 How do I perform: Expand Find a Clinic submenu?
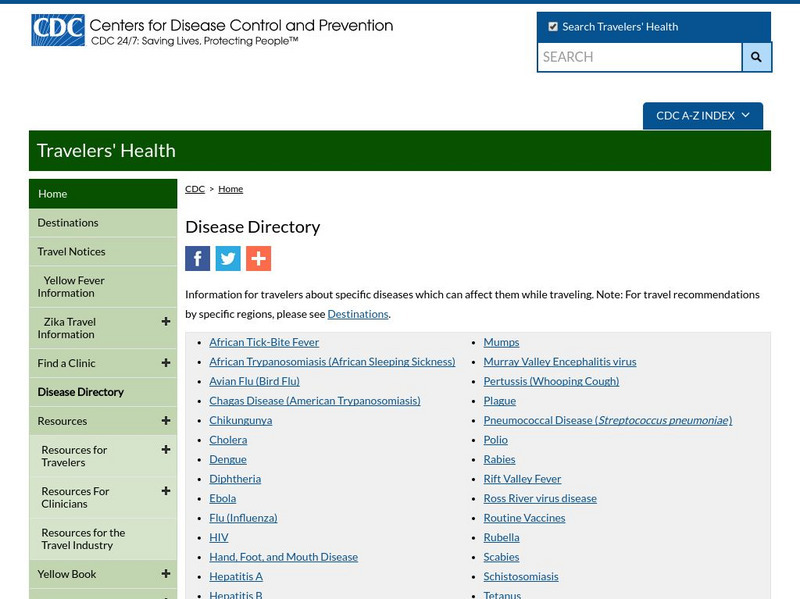[x=166, y=363]
